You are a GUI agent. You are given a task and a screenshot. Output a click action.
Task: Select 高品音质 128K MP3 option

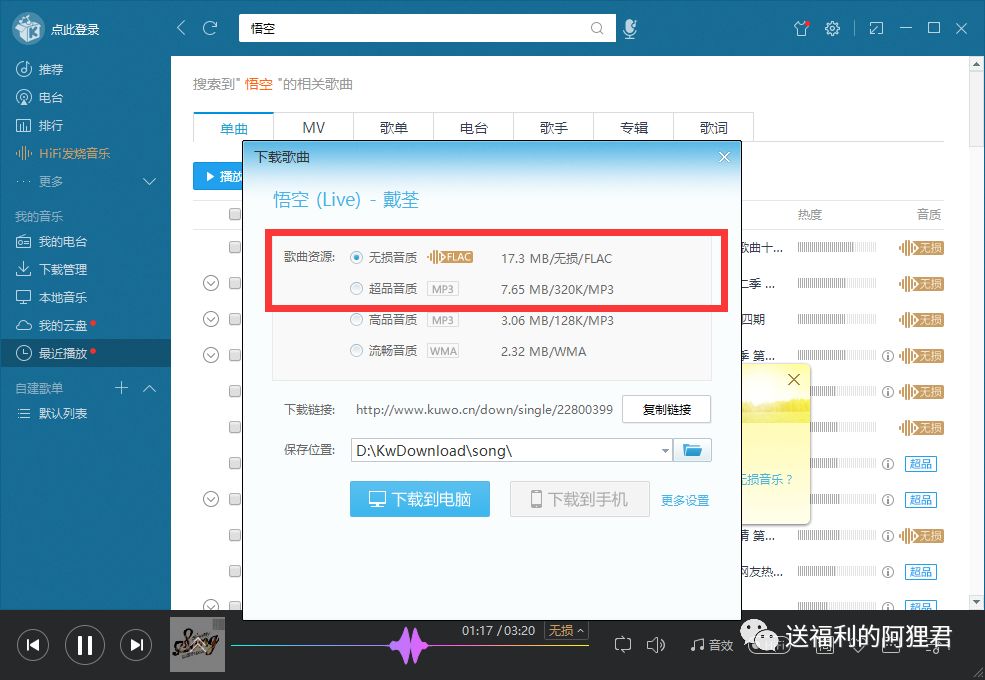coord(357,320)
